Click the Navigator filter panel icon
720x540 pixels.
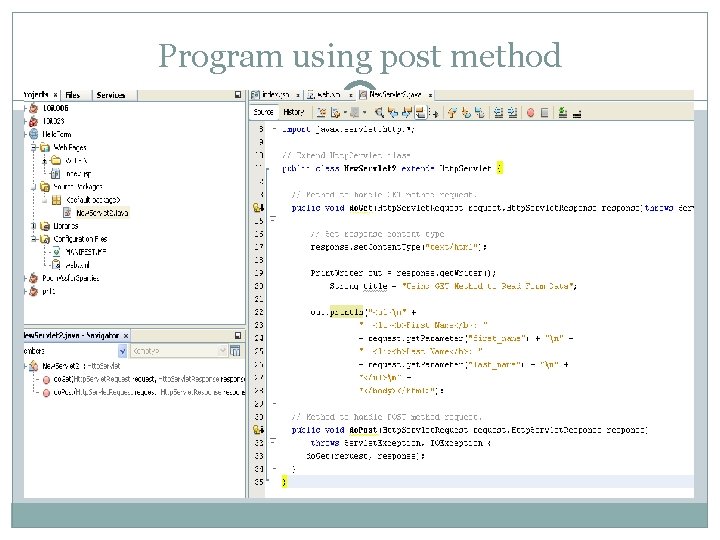[x=235, y=351]
